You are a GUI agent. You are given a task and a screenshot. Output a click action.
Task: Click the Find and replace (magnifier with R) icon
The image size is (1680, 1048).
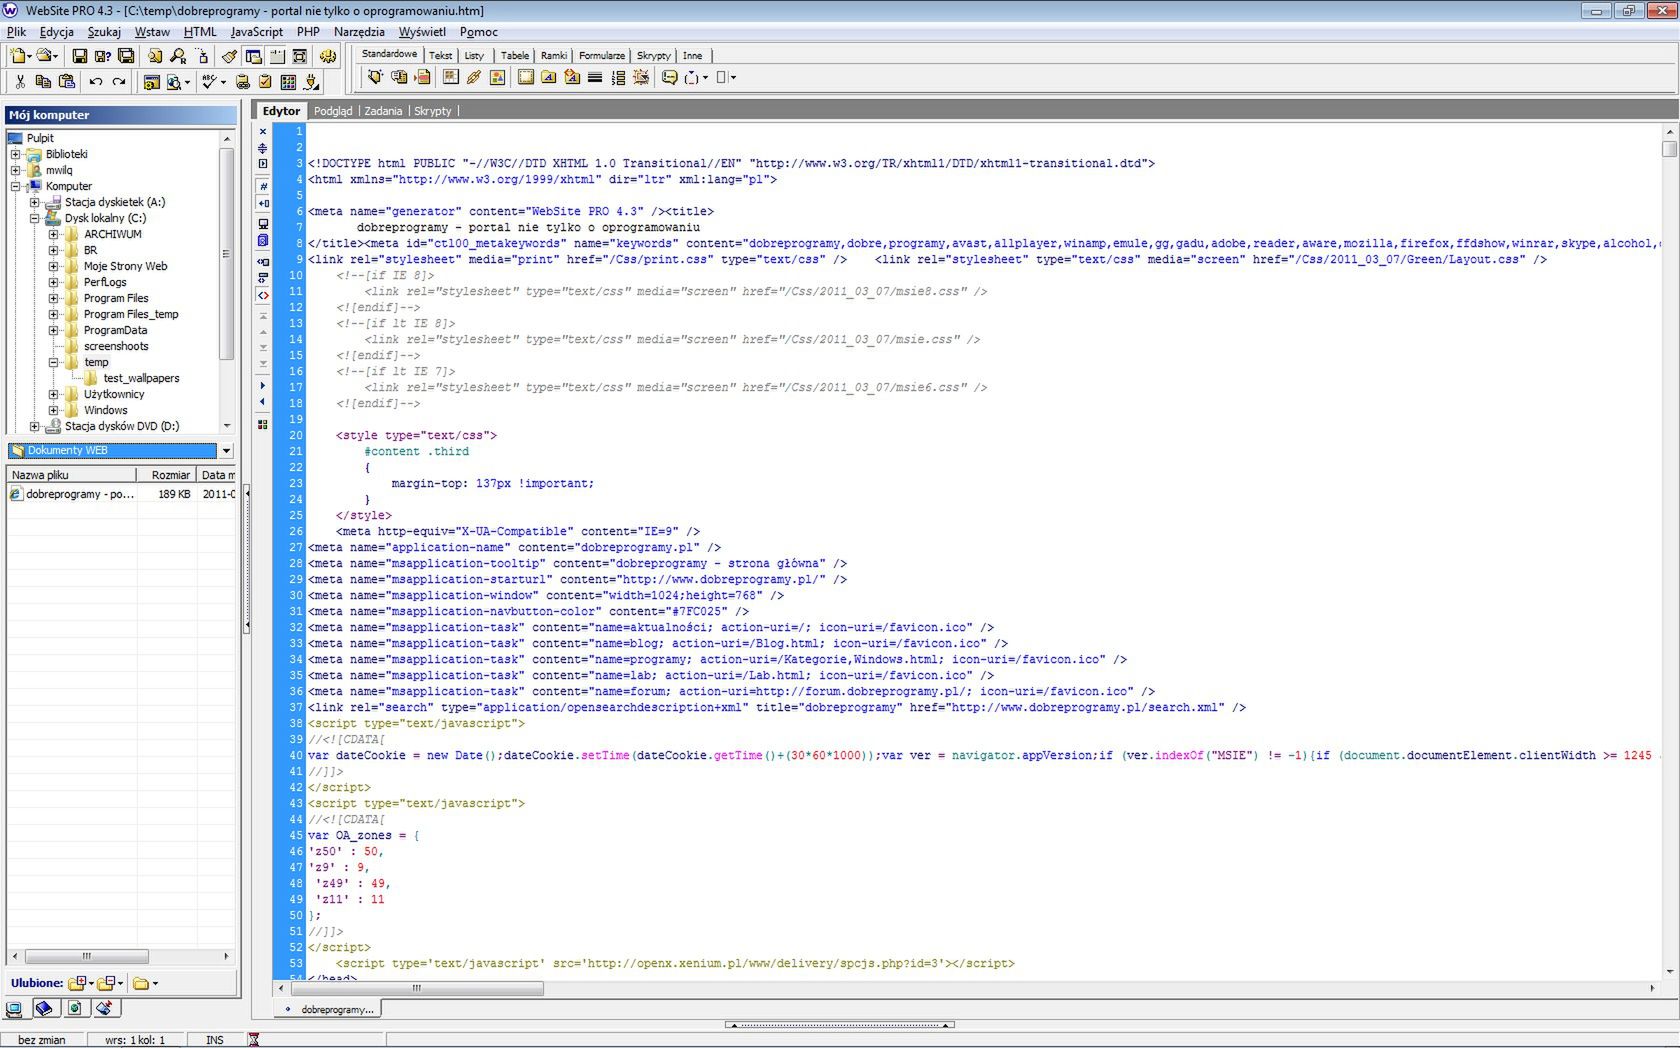[x=178, y=56]
